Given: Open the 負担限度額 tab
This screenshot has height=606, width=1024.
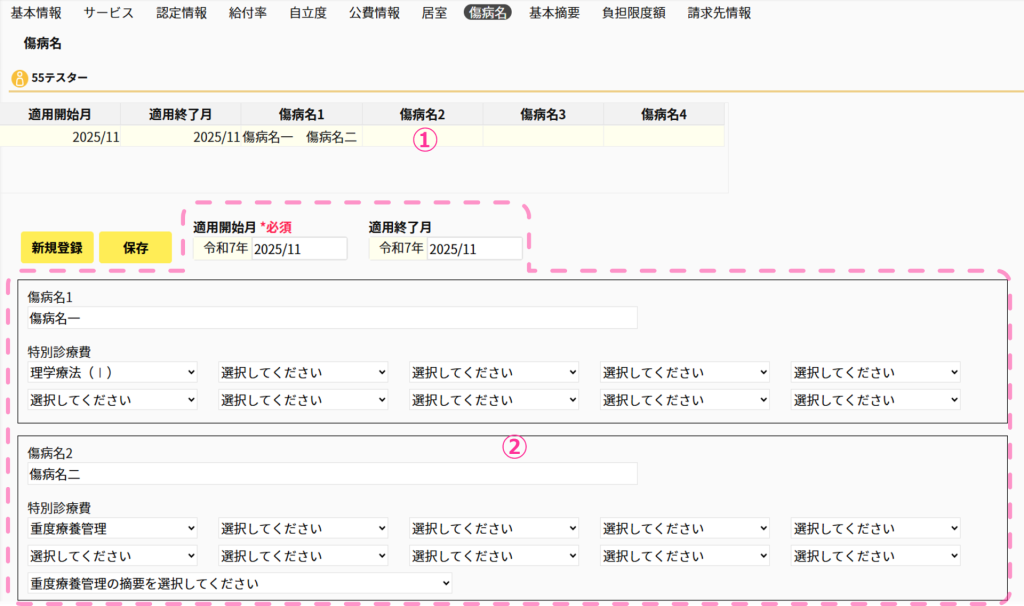Looking at the screenshot, I should (634, 13).
